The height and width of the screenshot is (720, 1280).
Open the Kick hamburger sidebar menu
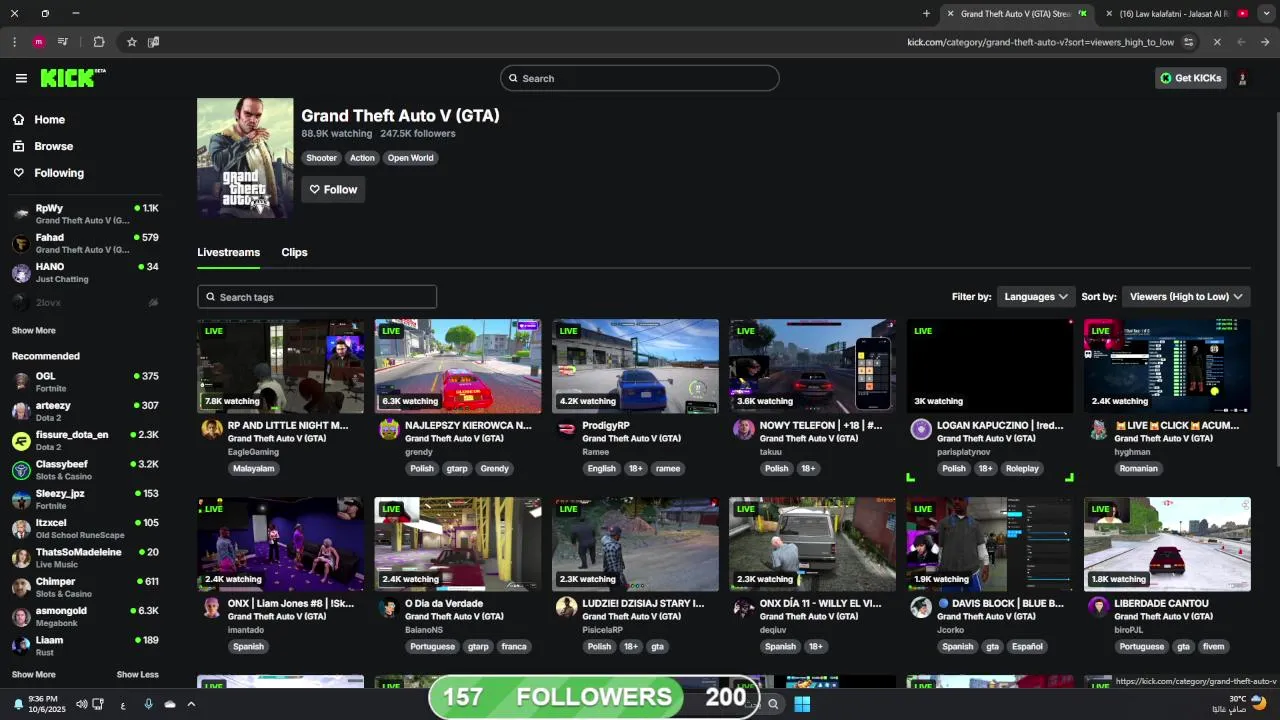[x=21, y=78]
